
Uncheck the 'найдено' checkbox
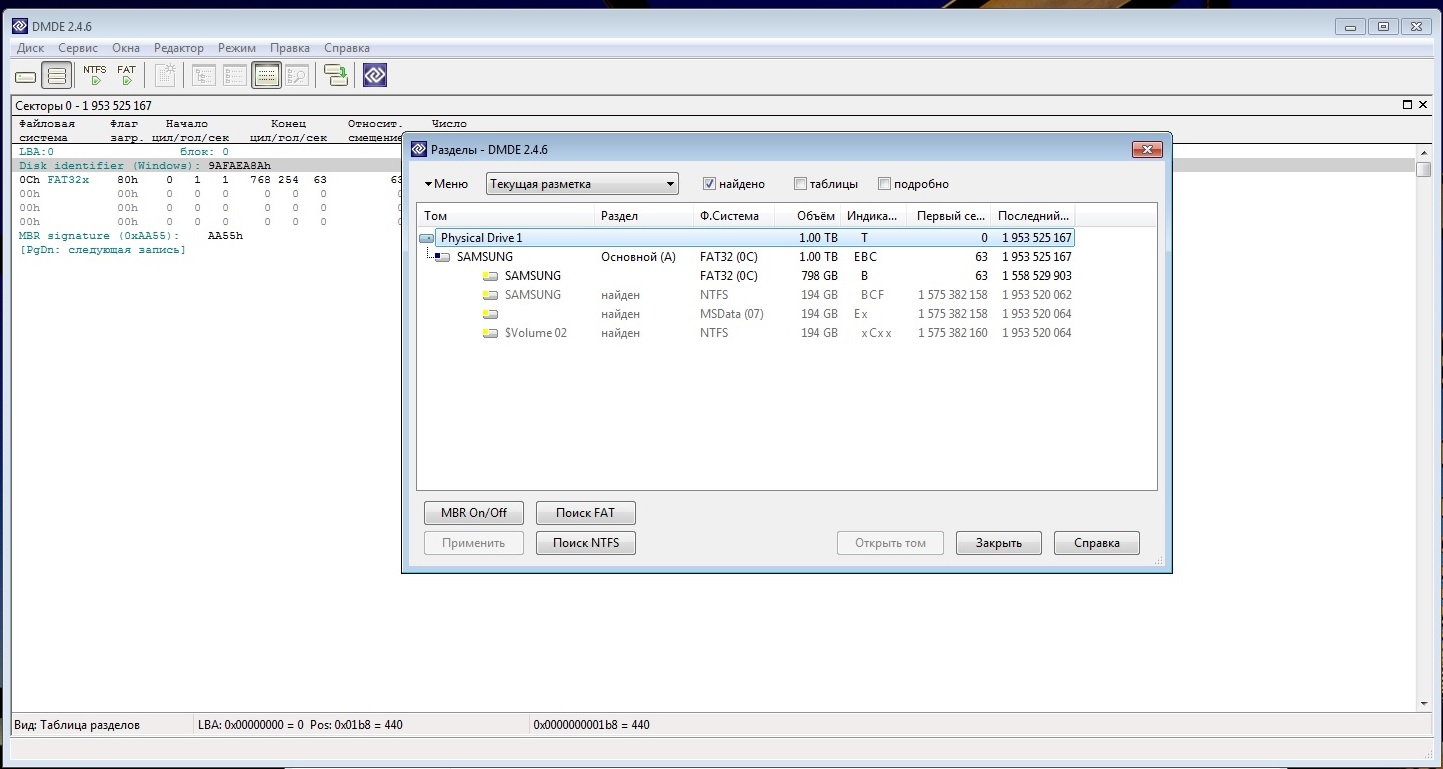coord(709,184)
